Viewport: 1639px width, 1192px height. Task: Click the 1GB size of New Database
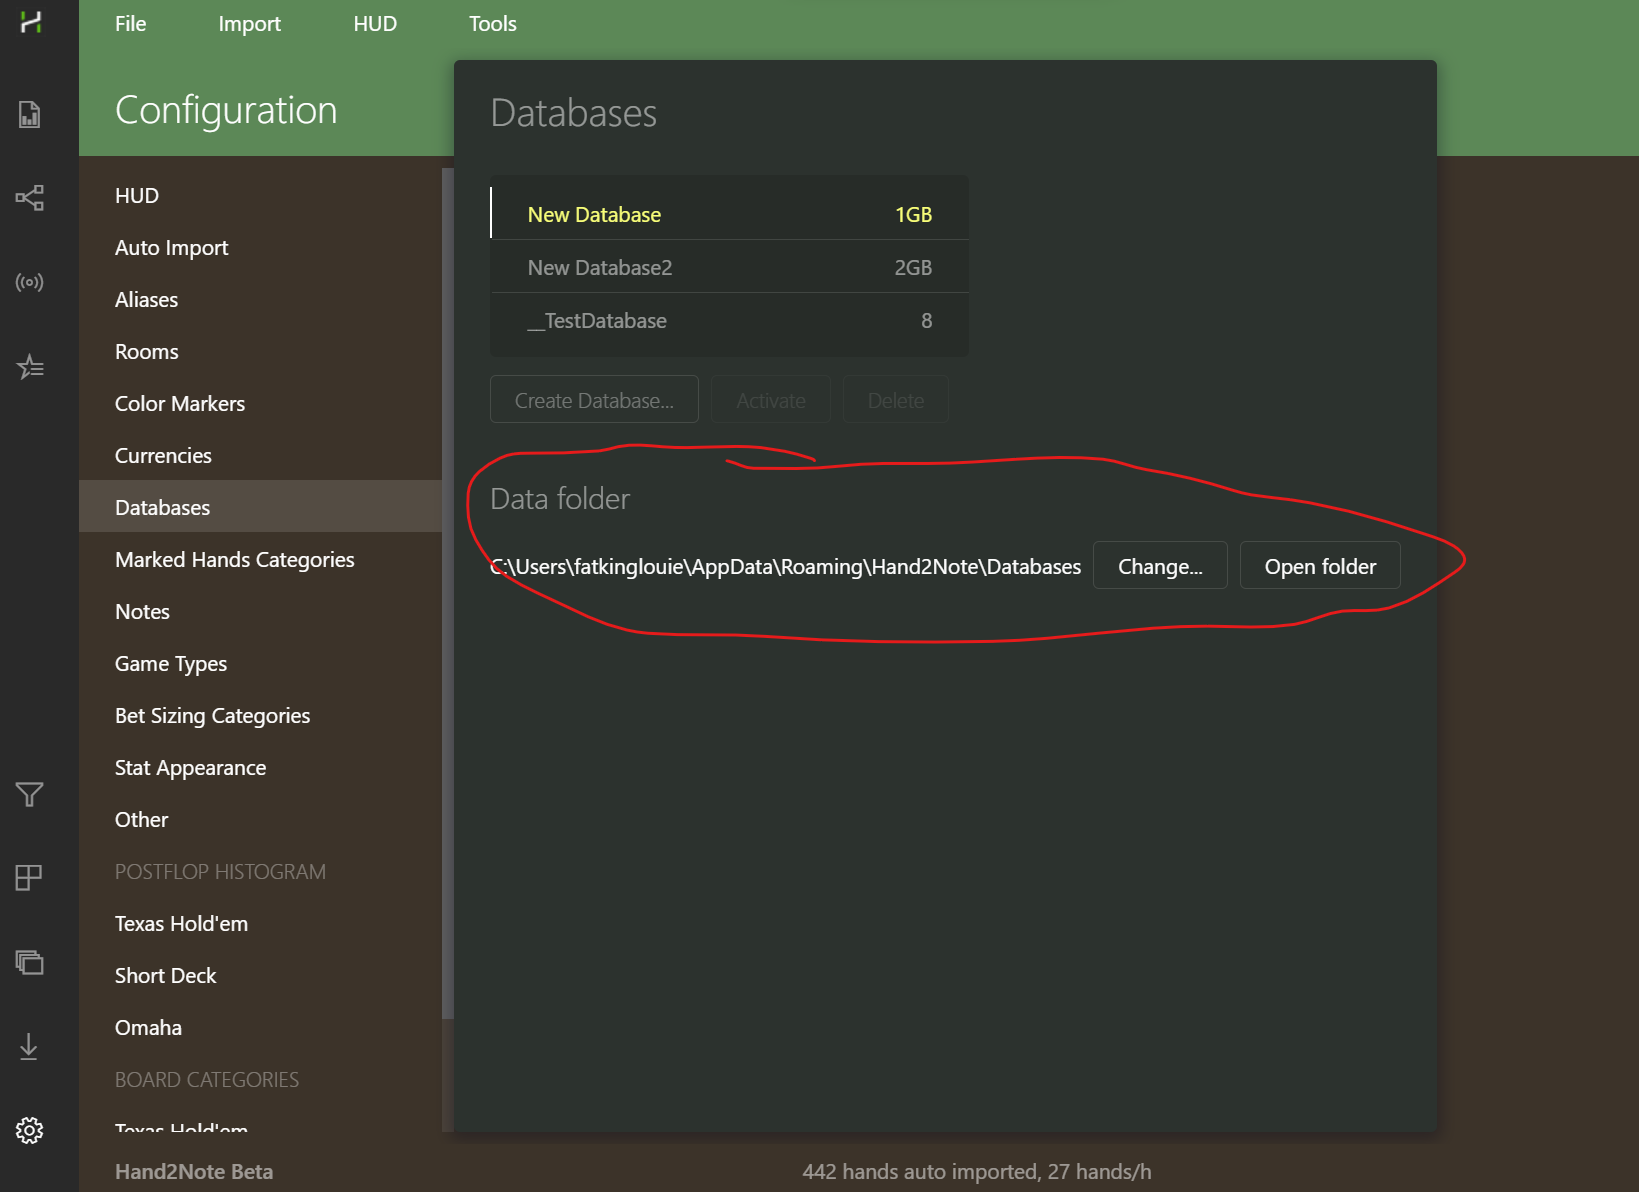coord(913,214)
